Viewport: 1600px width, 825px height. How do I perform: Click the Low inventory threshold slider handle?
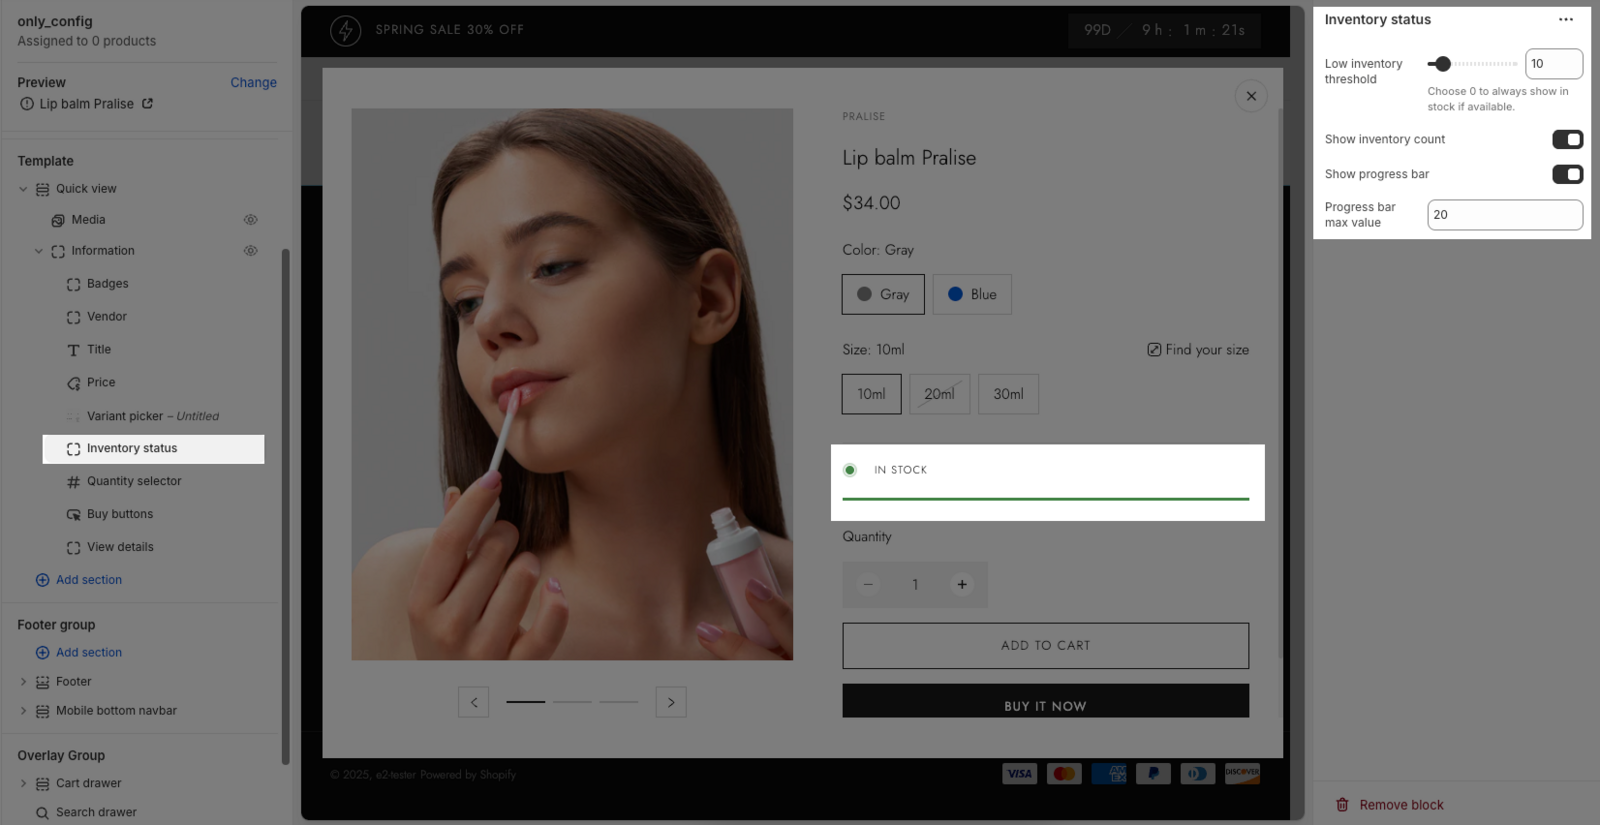click(x=1442, y=64)
